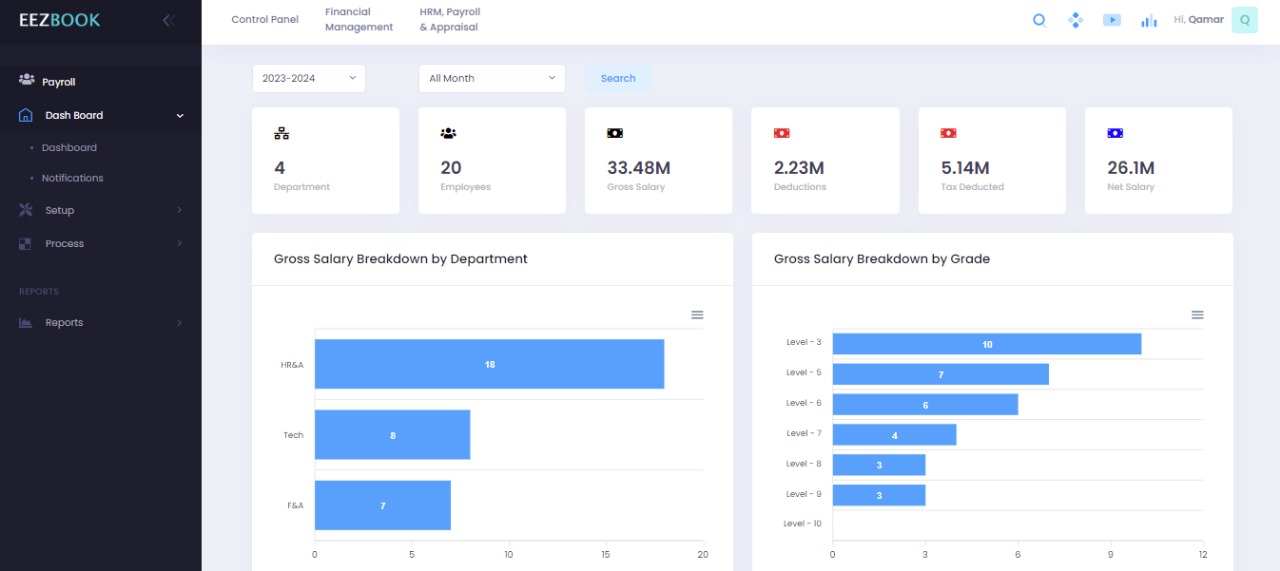Click the Search button
The height and width of the screenshot is (571, 1280).
click(x=618, y=78)
